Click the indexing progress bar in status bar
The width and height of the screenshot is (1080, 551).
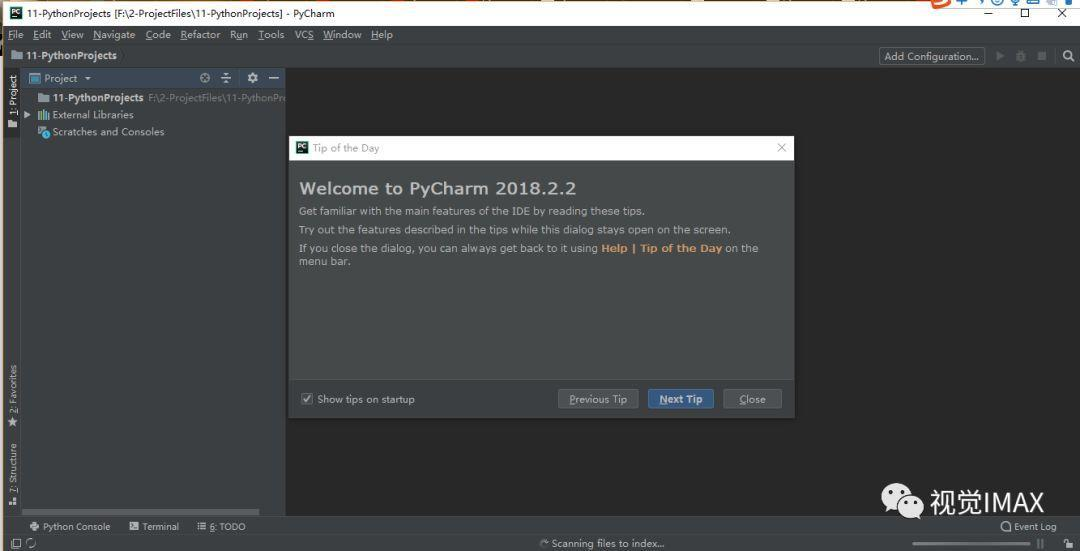972,543
